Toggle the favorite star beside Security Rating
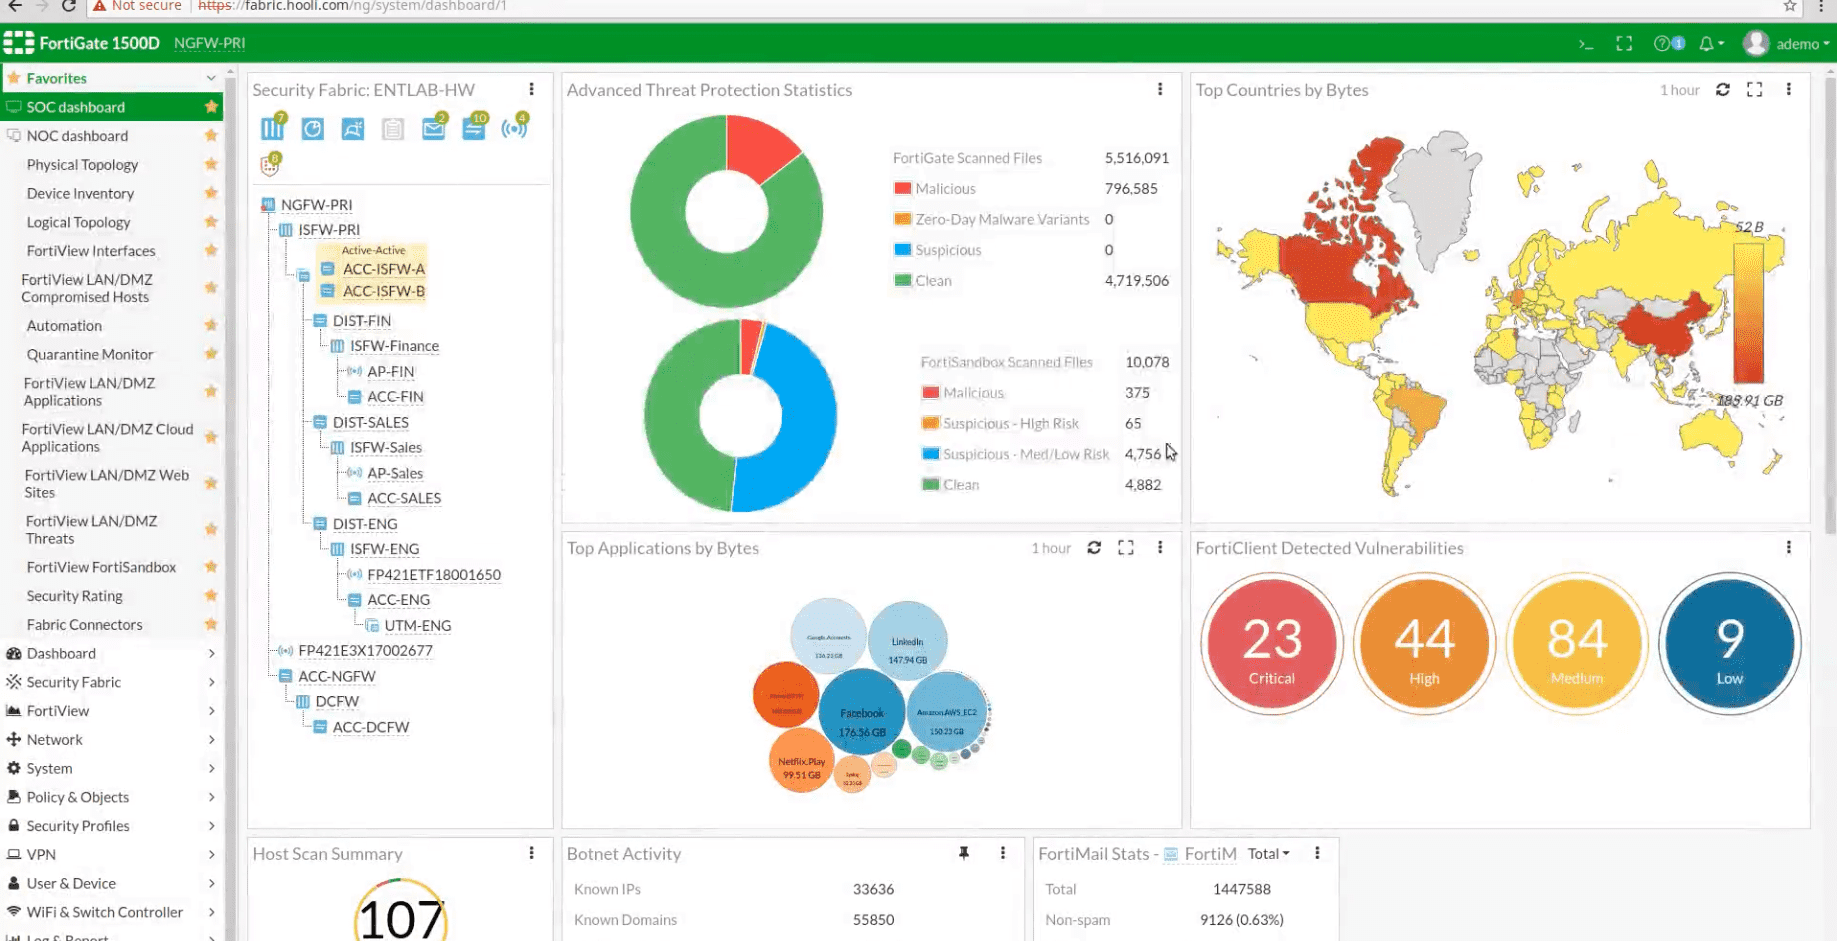The height and width of the screenshot is (941, 1837). pos(211,596)
